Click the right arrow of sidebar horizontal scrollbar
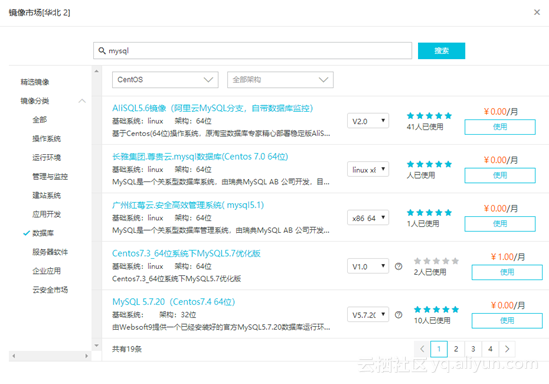This screenshot has height=384, width=549. (86, 356)
